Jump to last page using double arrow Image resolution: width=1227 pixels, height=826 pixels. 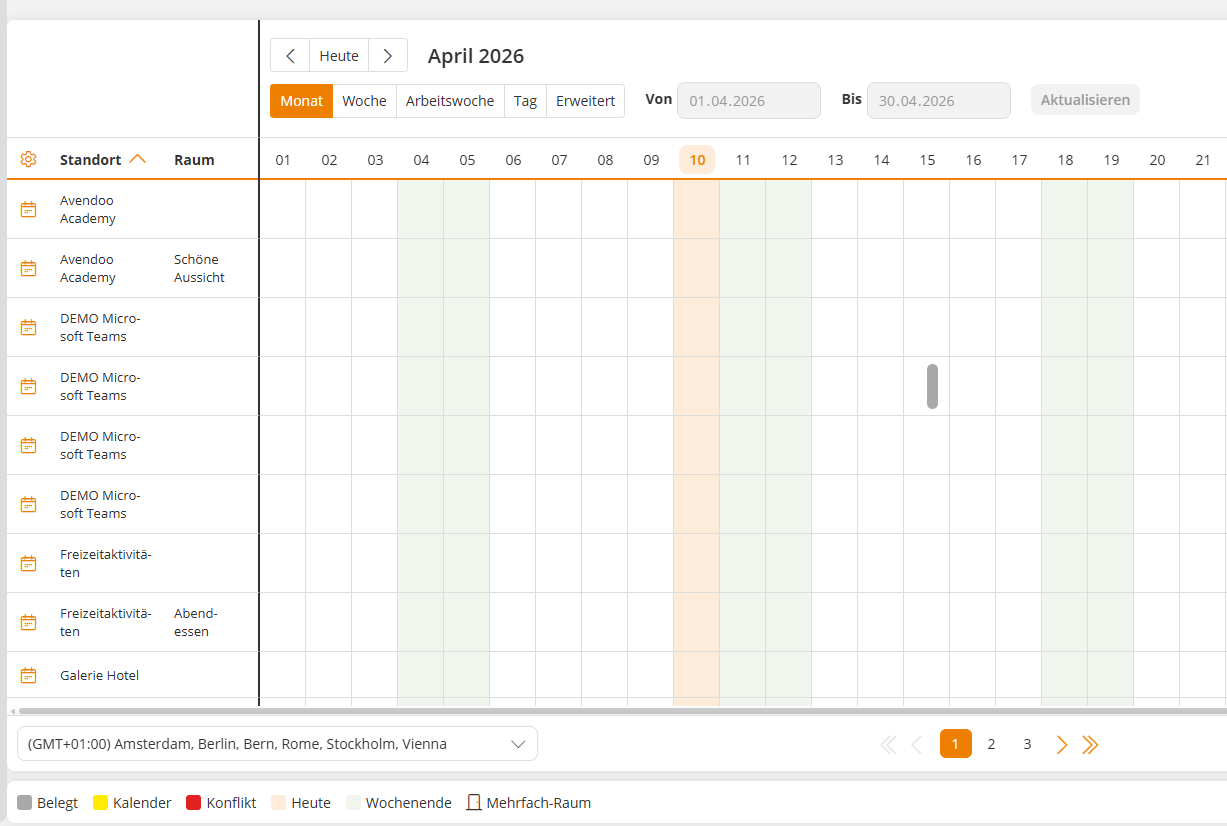1090,744
